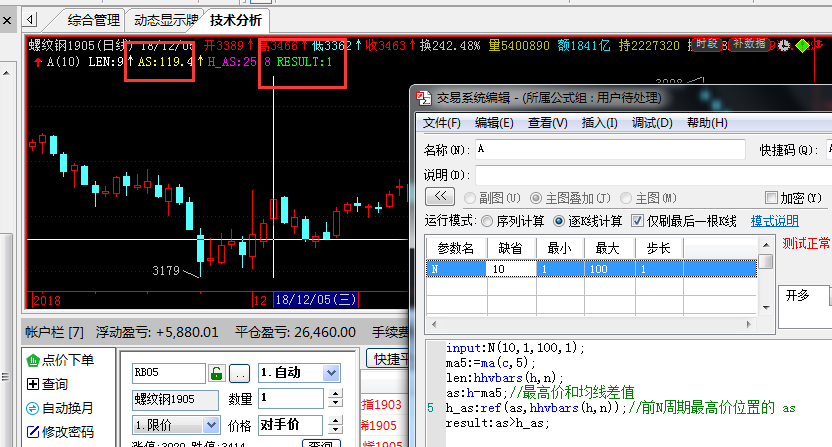
Task: Click the 18/12/05(三) date marker
Action: [x=316, y=300]
